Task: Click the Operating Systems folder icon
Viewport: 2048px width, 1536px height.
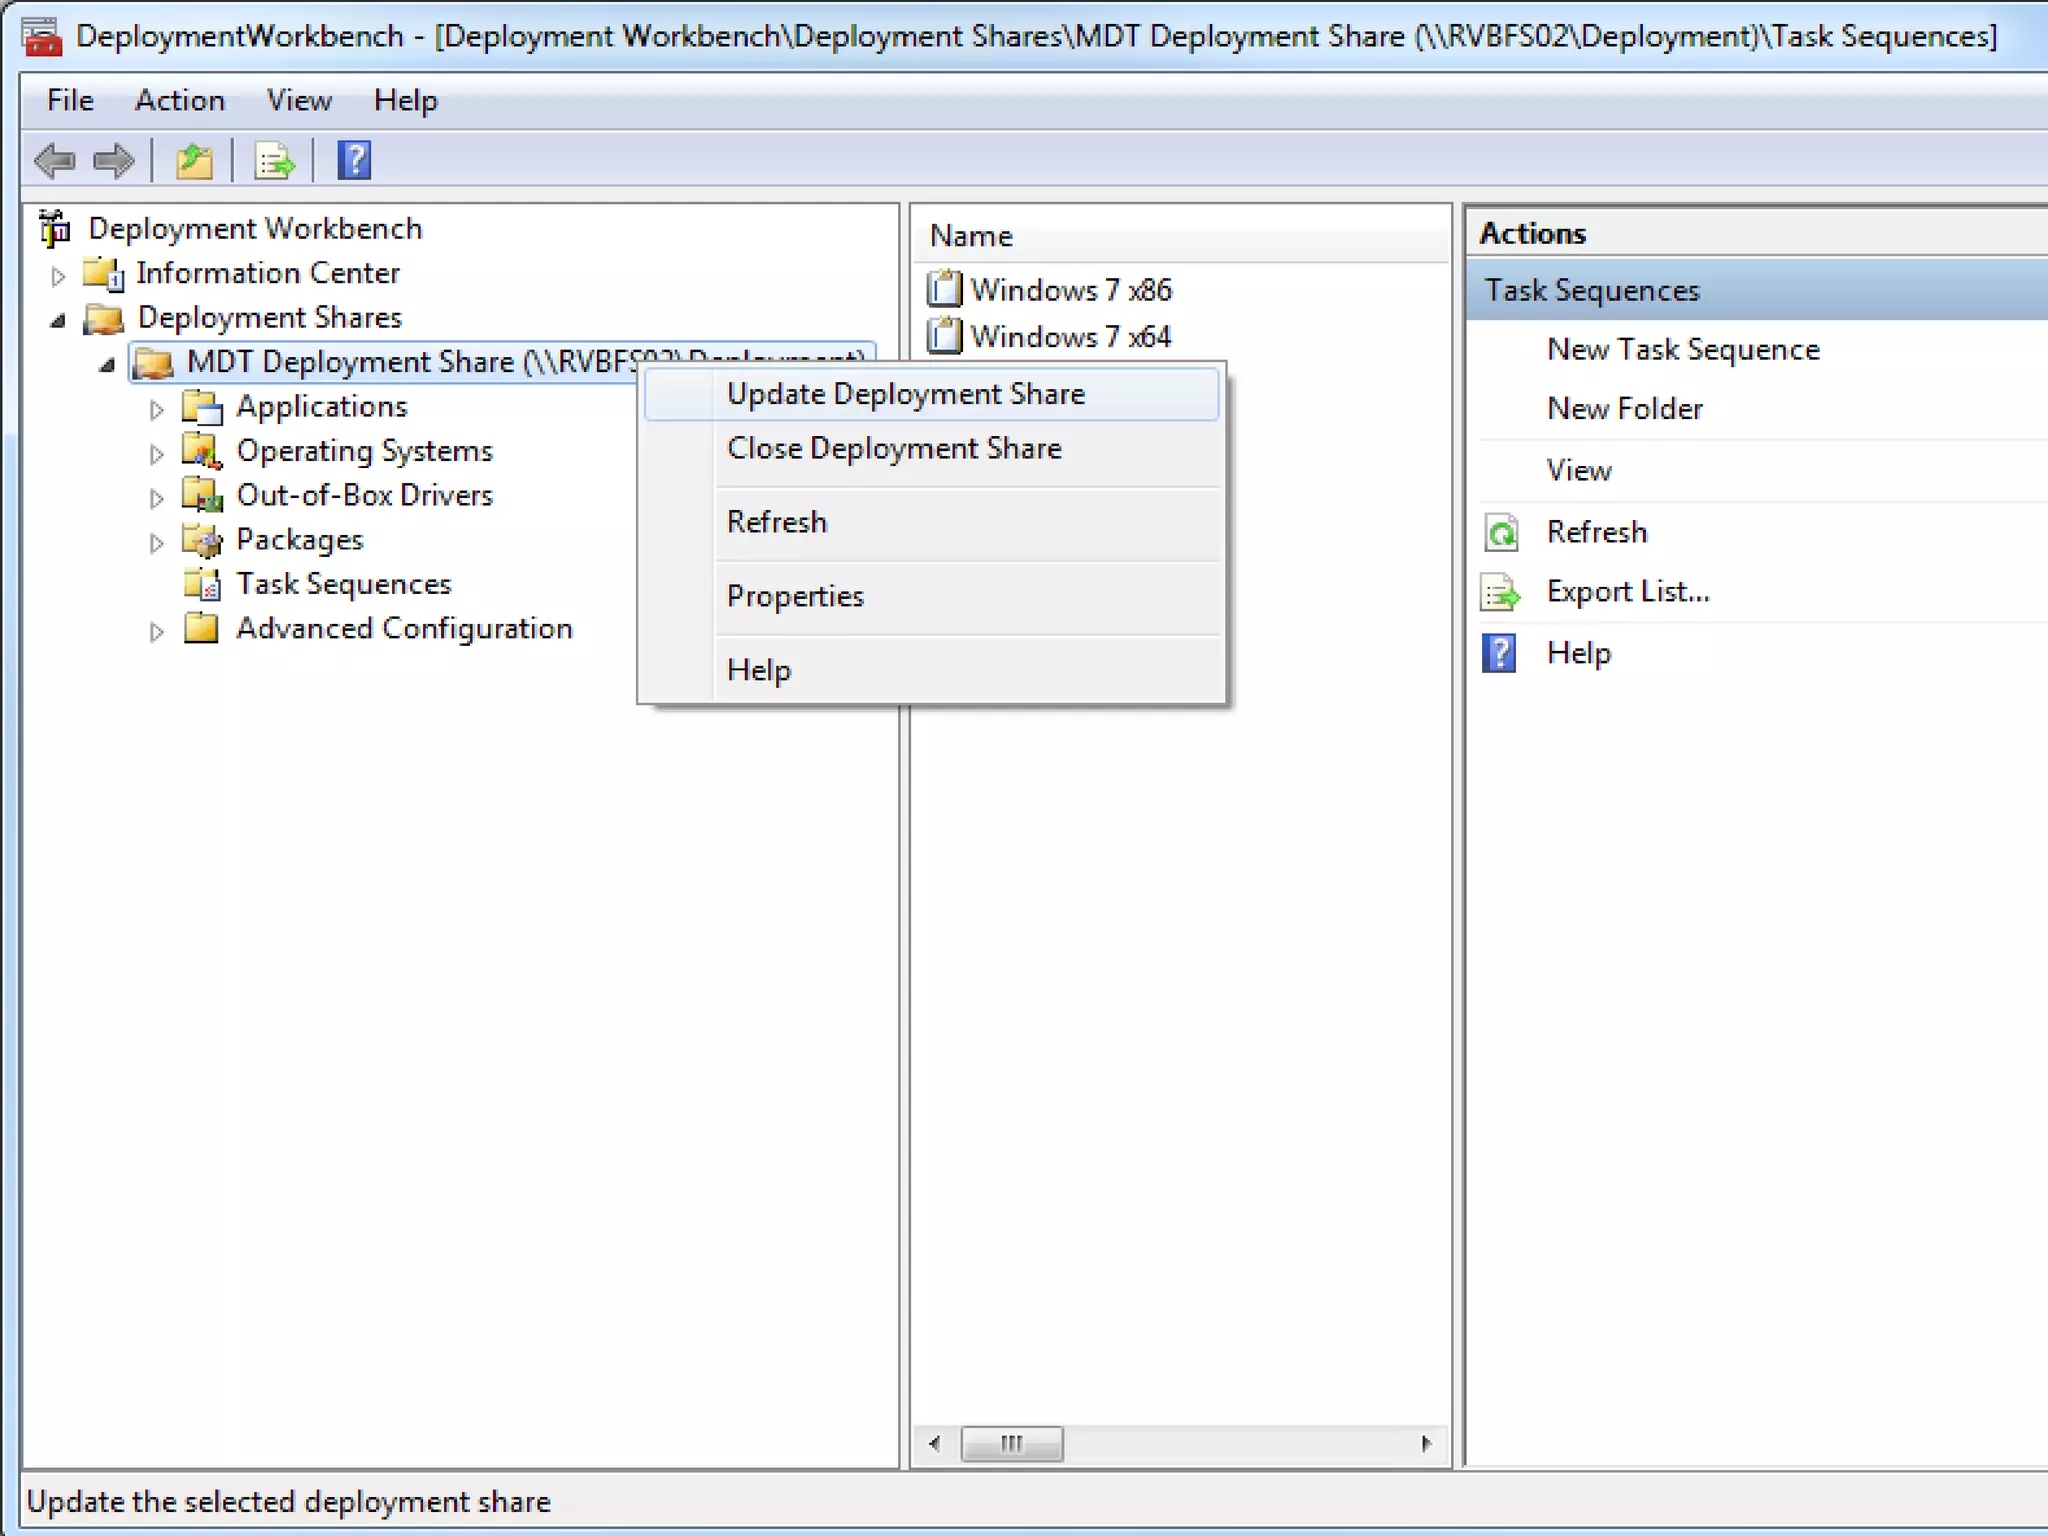Action: (202, 451)
